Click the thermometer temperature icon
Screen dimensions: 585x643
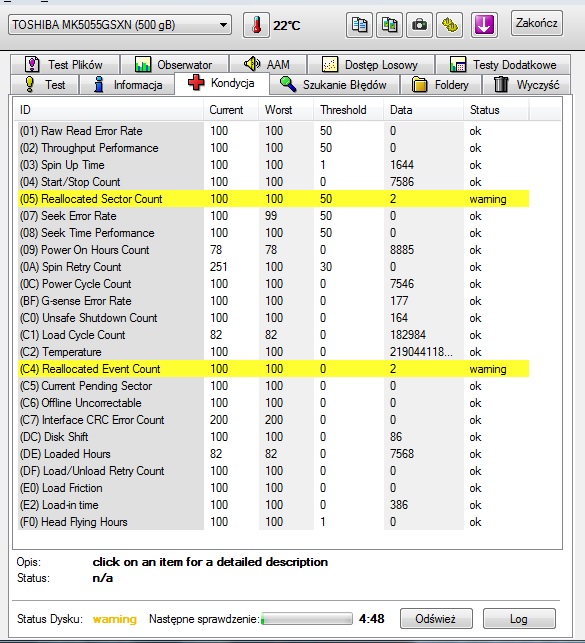pyautogui.click(x=256, y=25)
